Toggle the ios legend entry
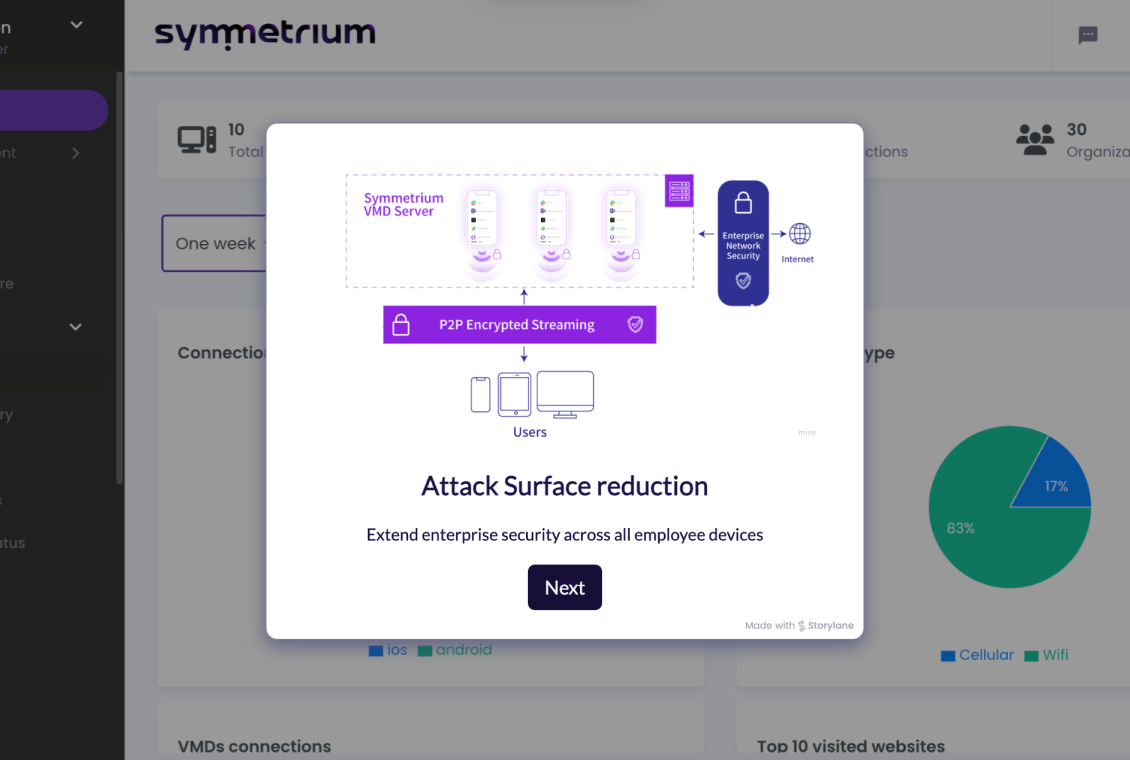This screenshot has width=1130, height=760. click(x=388, y=650)
